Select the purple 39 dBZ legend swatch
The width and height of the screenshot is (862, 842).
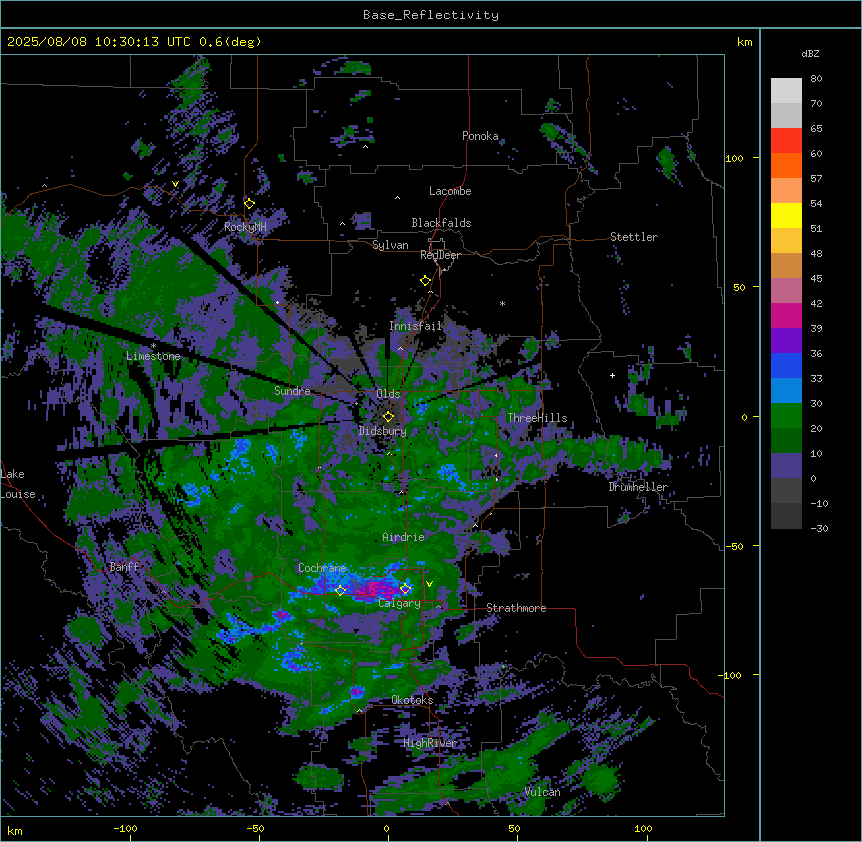[786, 341]
